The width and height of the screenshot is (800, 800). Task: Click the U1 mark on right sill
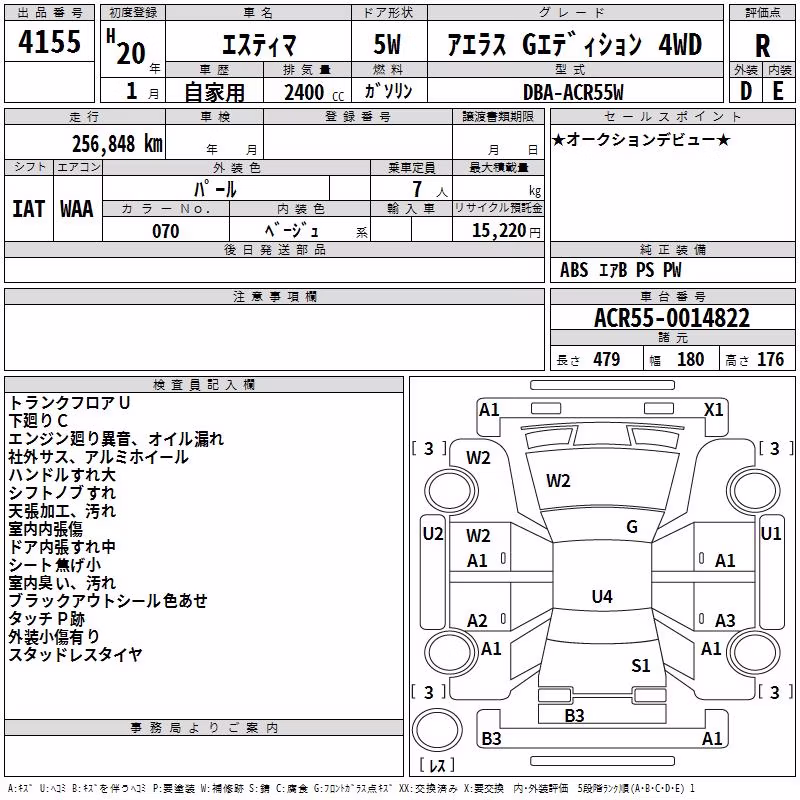click(770, 534)
